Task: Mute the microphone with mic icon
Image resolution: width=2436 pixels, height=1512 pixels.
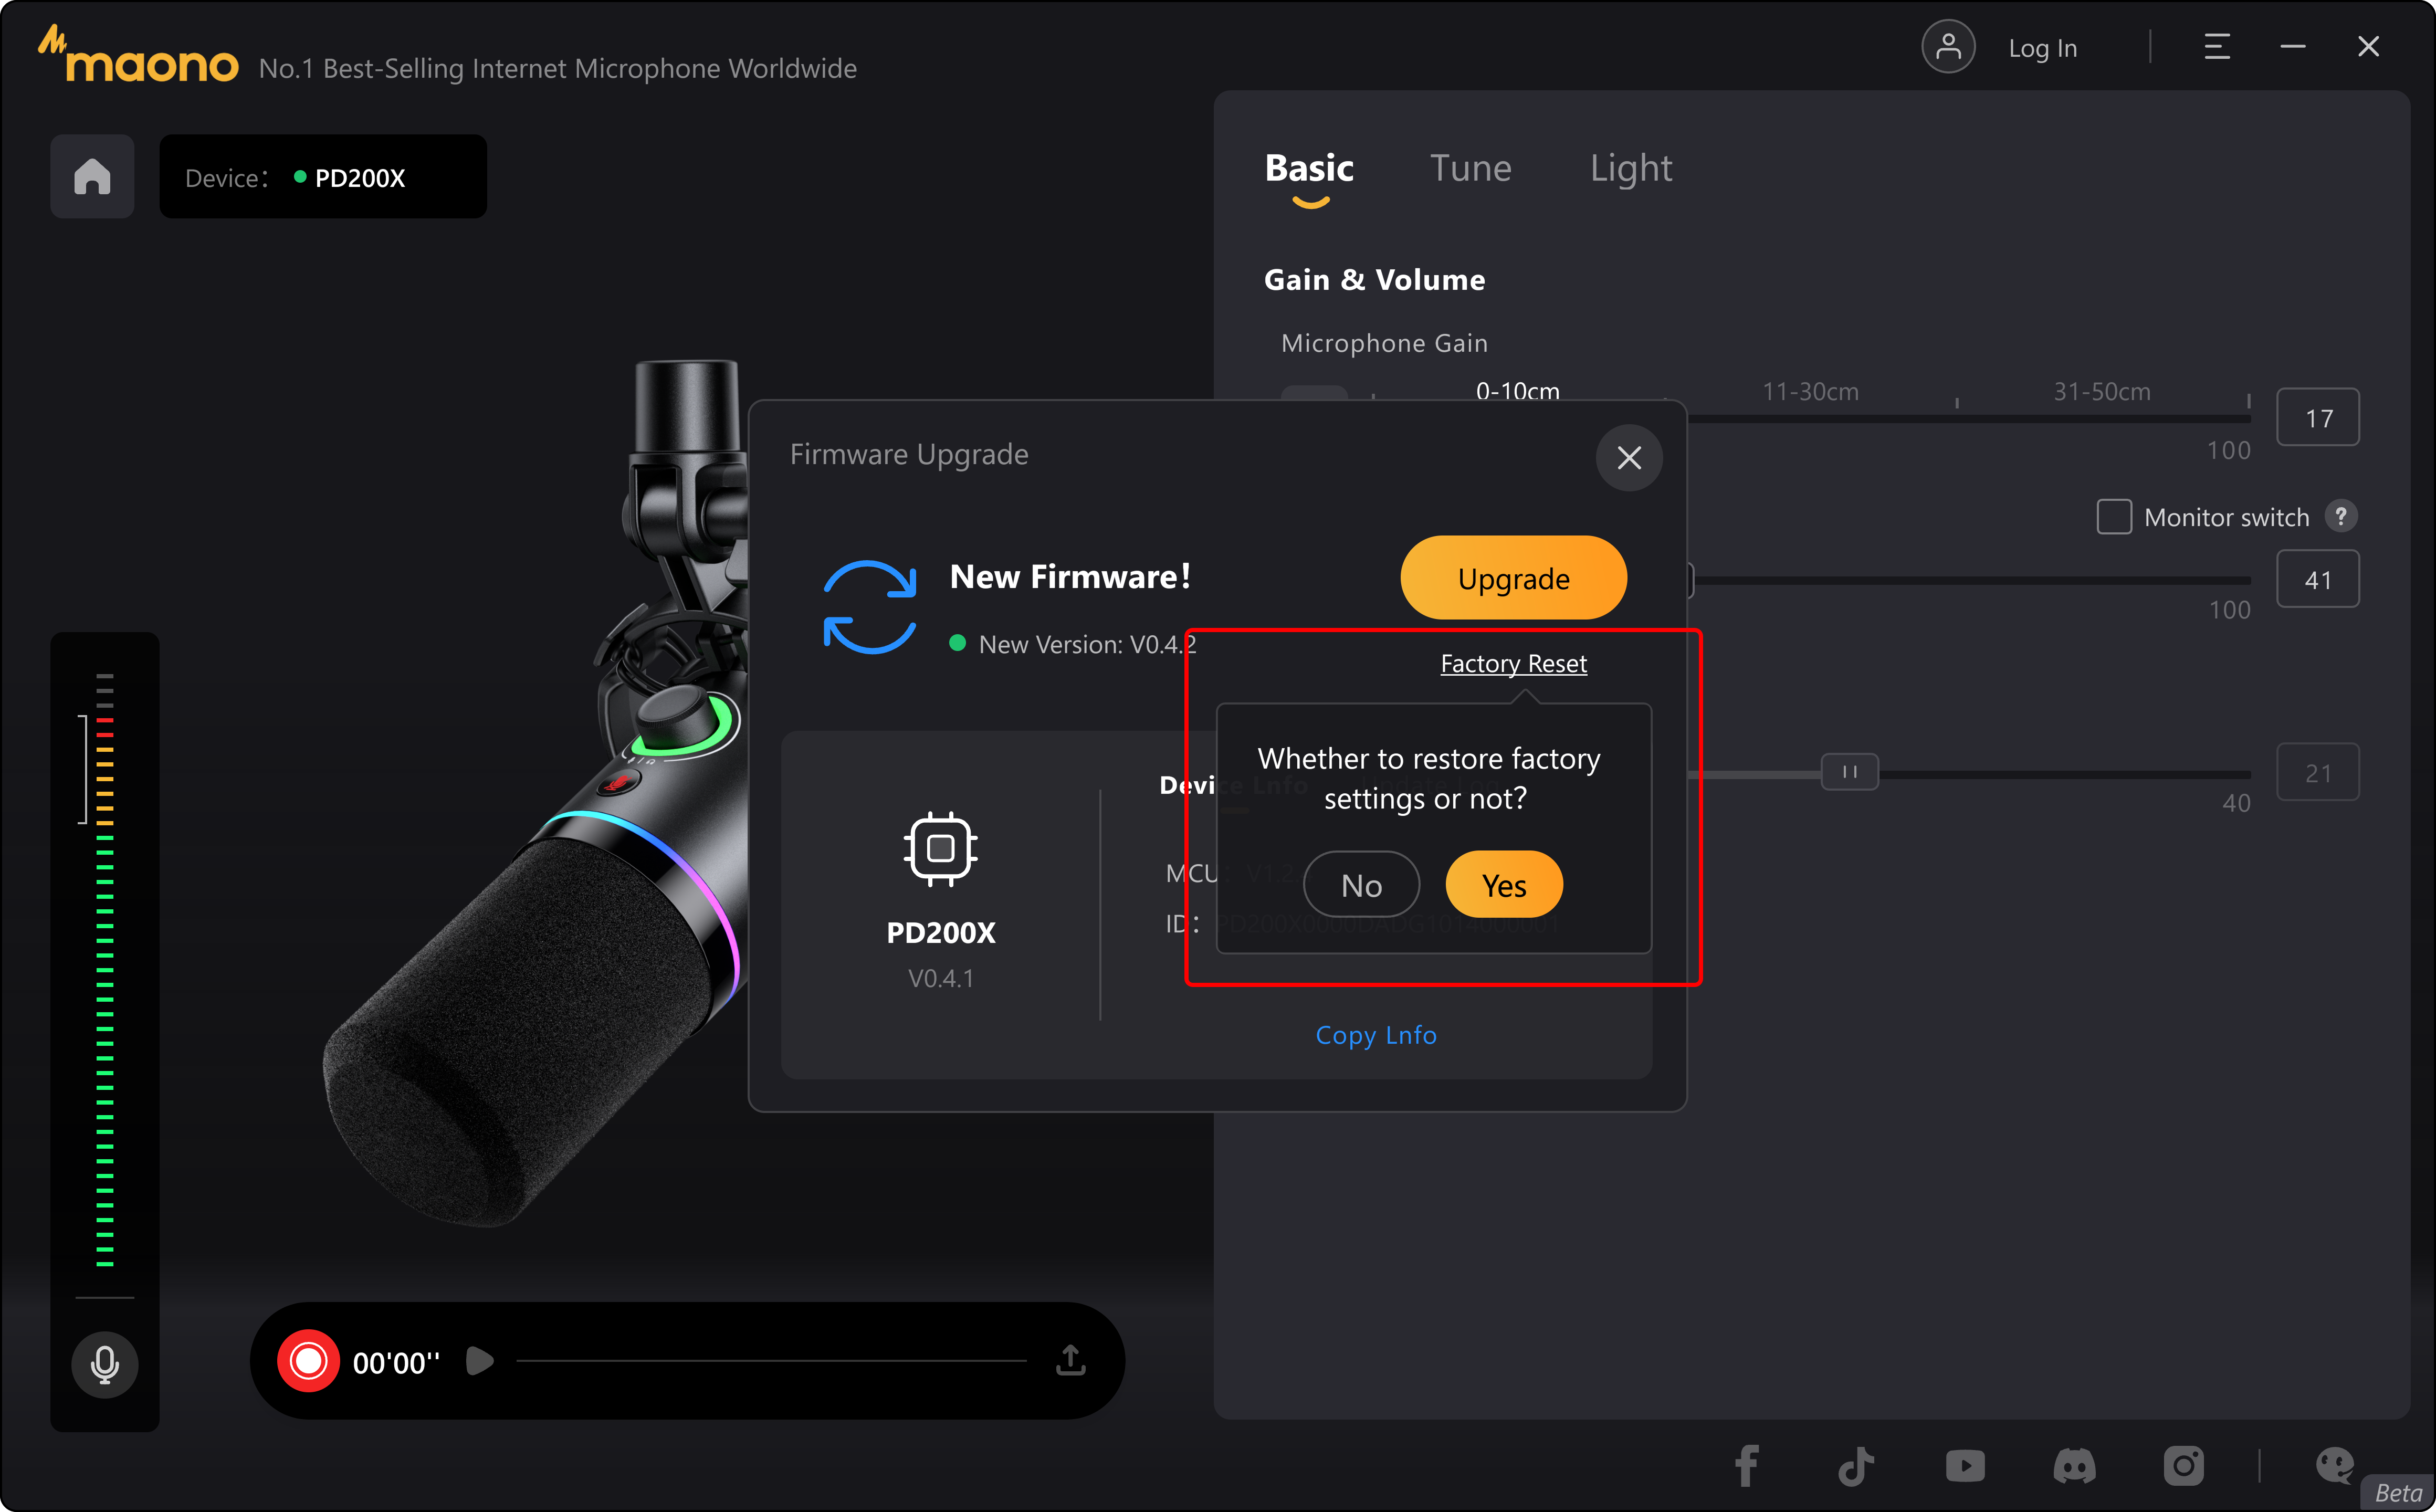Action: tap(105, 1363)
